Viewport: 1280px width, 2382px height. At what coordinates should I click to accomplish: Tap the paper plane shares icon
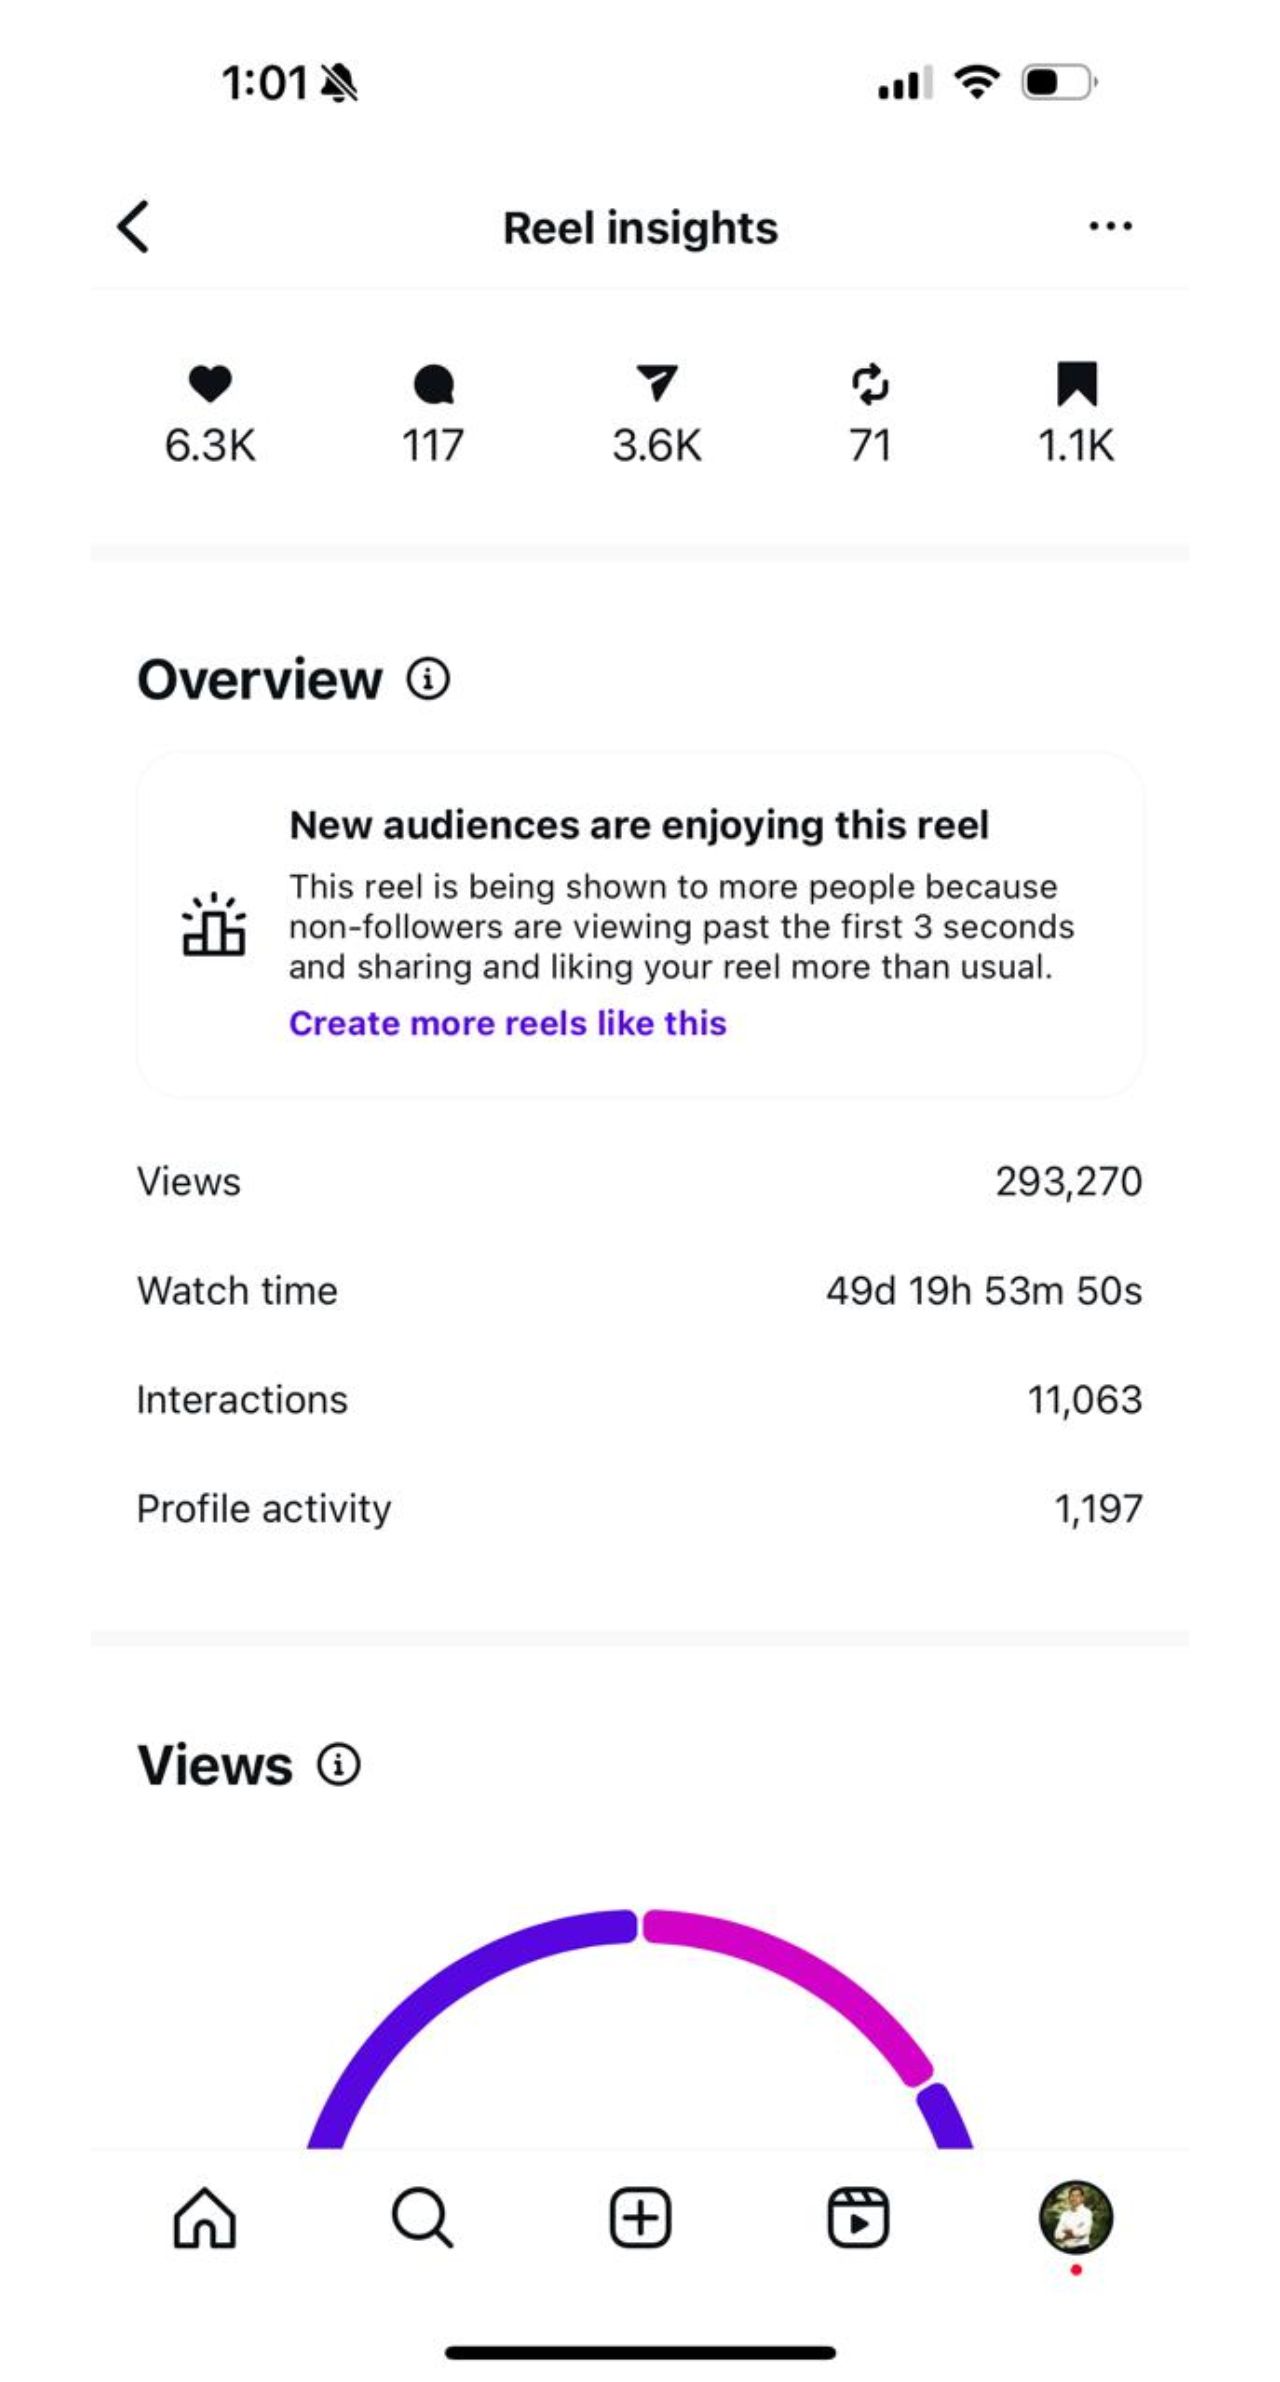[x=657, y=383]
